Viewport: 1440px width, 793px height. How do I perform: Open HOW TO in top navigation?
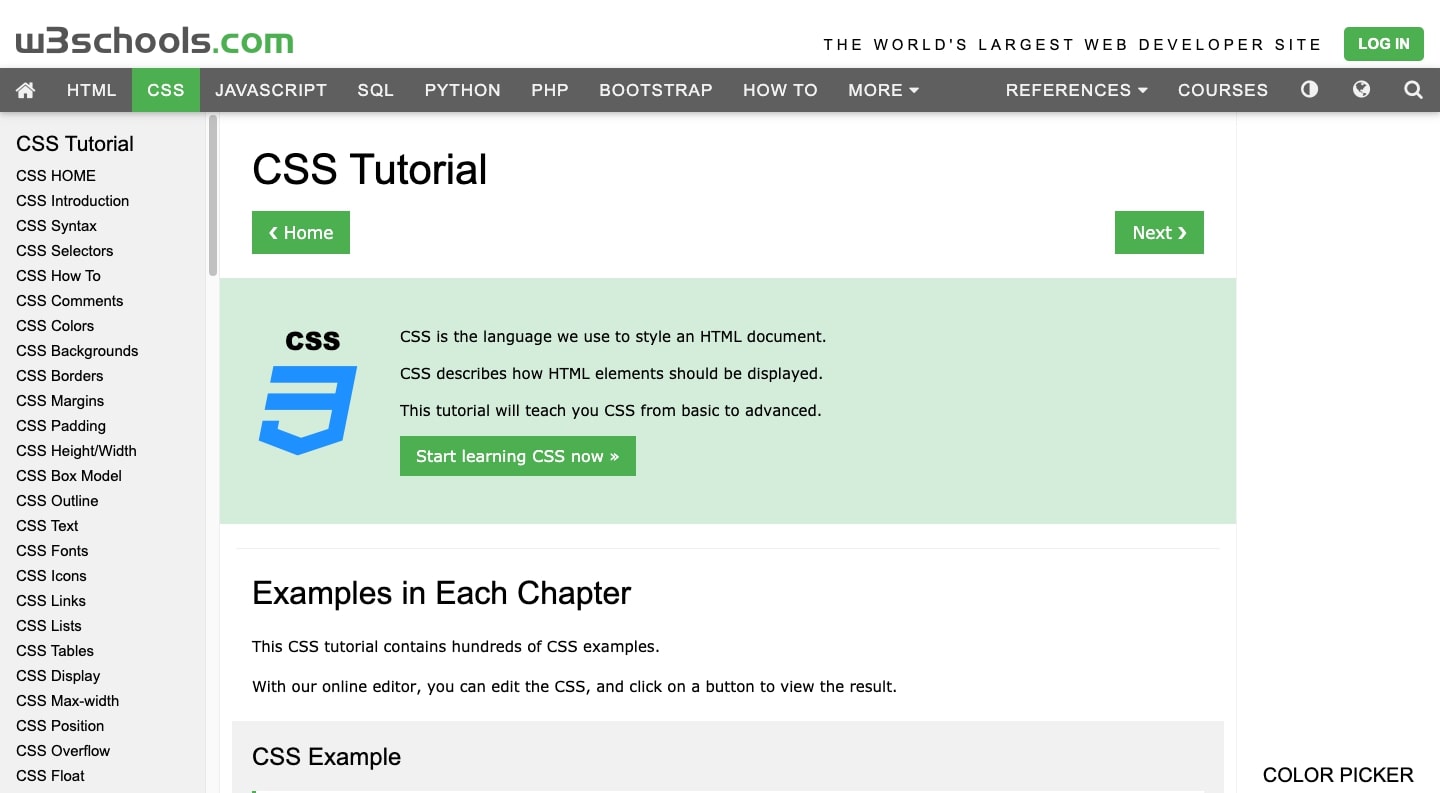coord(780,90)
